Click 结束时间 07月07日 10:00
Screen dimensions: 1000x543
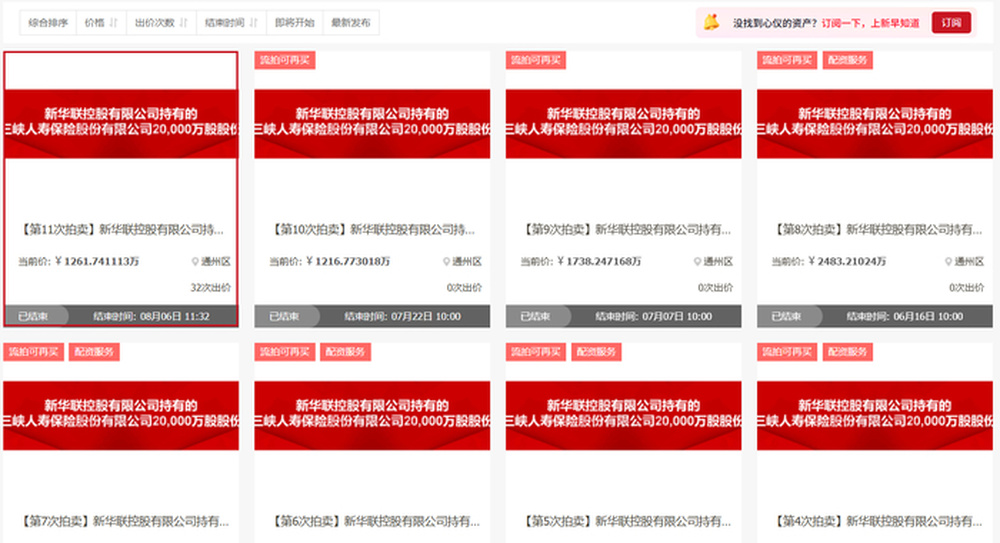pos(654,316)
